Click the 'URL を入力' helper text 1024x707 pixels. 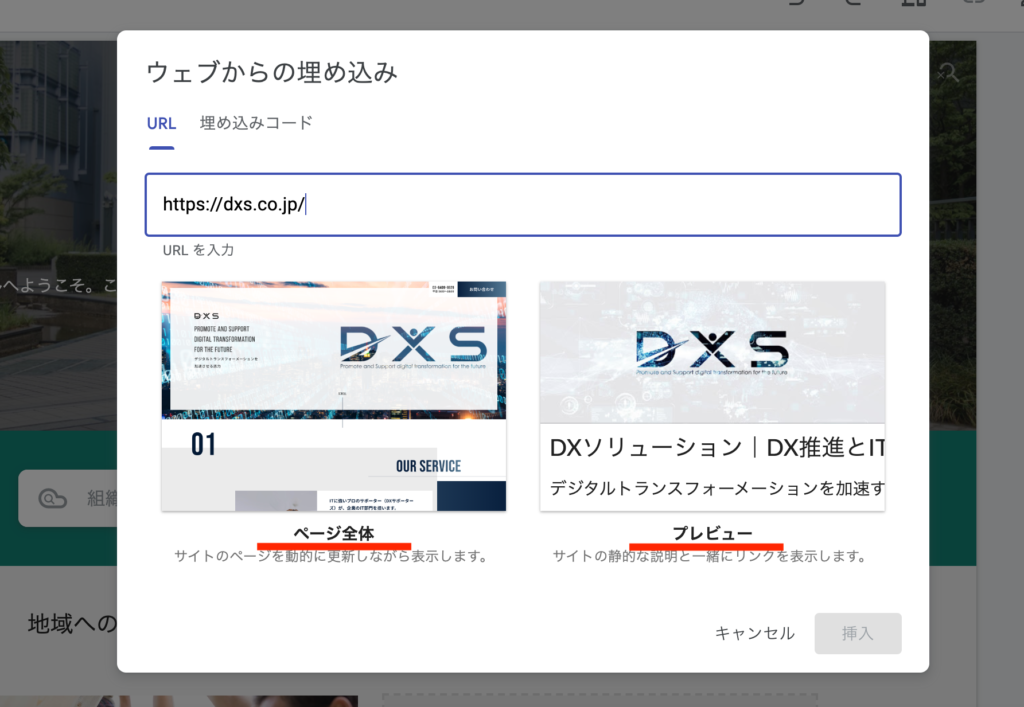pos(199,250)
